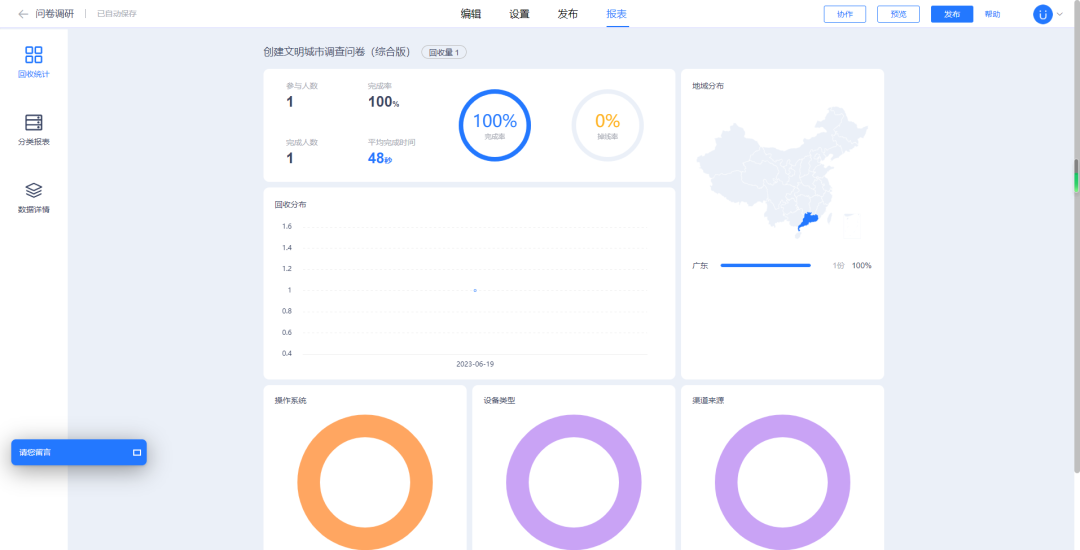Click the 问卷调研 title text

click(54, 14)
